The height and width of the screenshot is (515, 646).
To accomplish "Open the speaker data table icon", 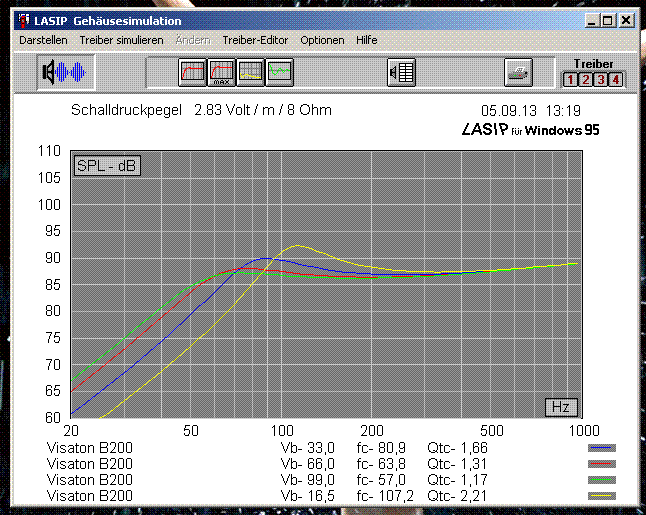I will pyautogui.click(x=402, y=72).
